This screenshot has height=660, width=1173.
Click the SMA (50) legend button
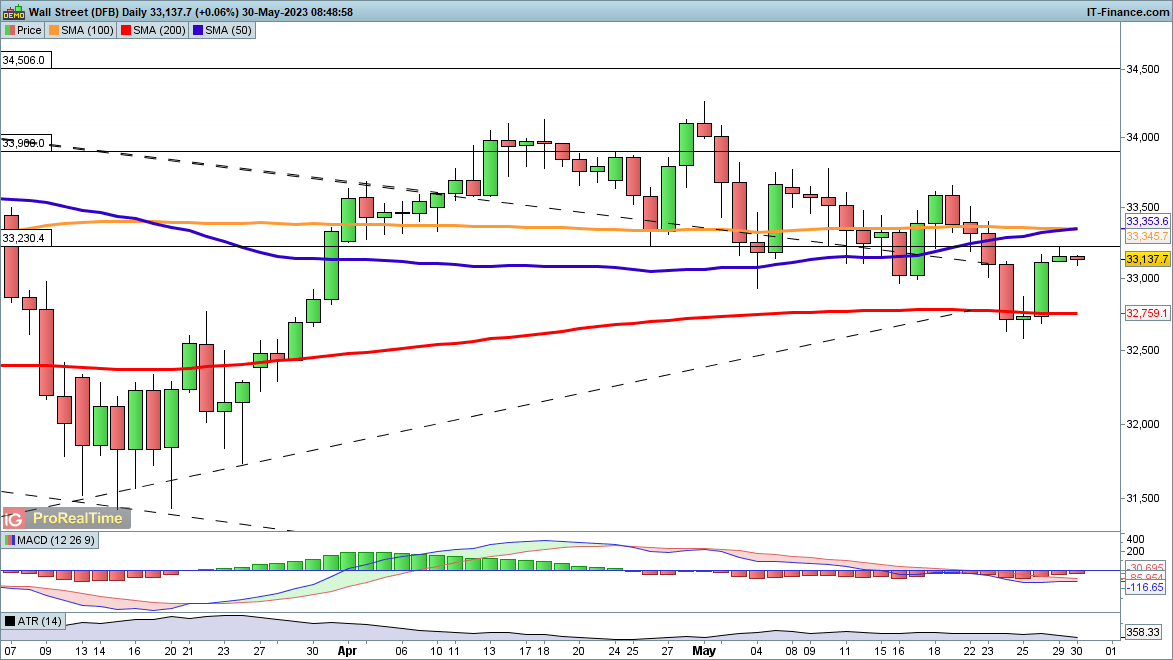click(222, 30)
